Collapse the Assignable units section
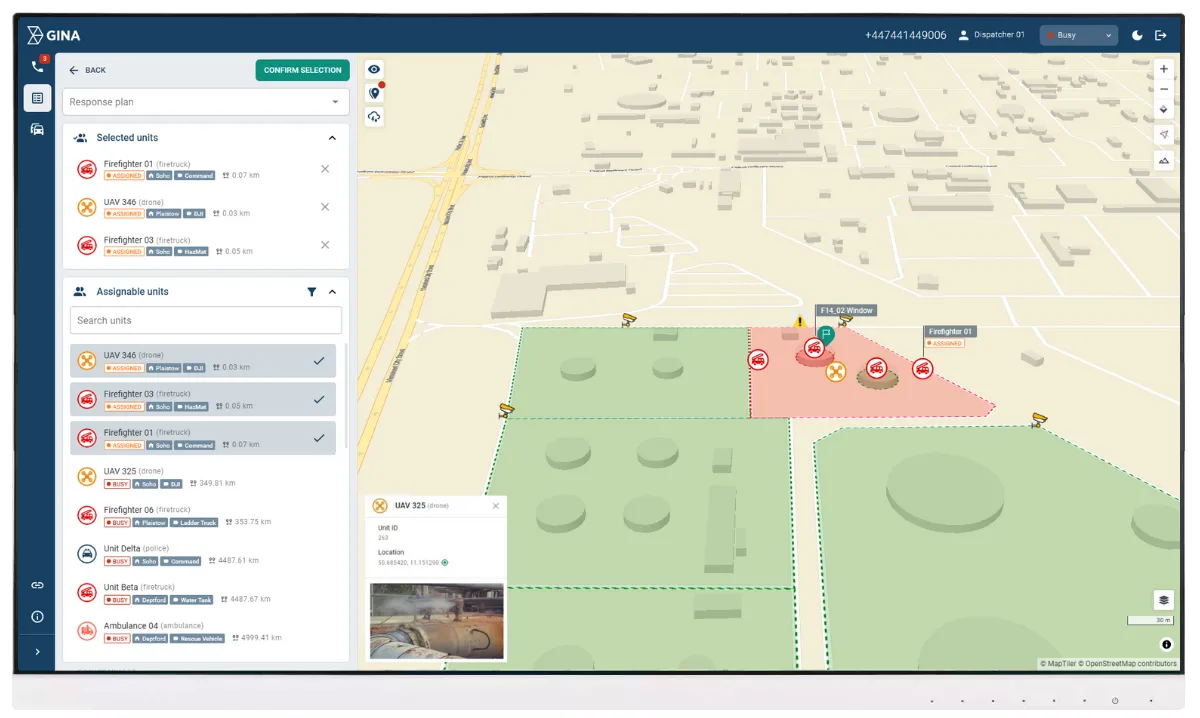1200x718 pixels. 332,291
